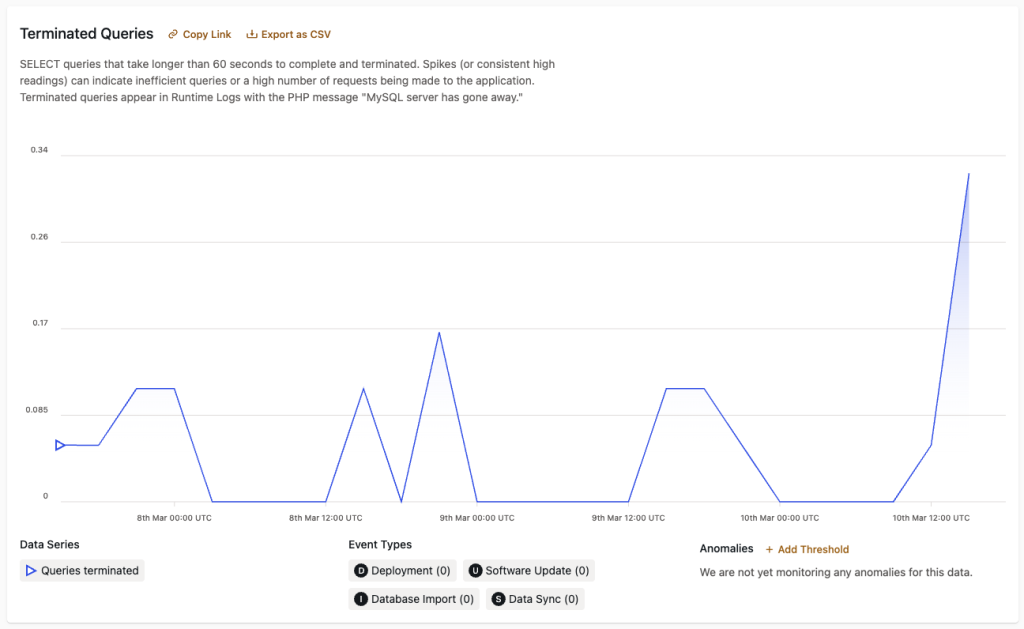Toggle the Database Import (0) event label

pos(422,599)
